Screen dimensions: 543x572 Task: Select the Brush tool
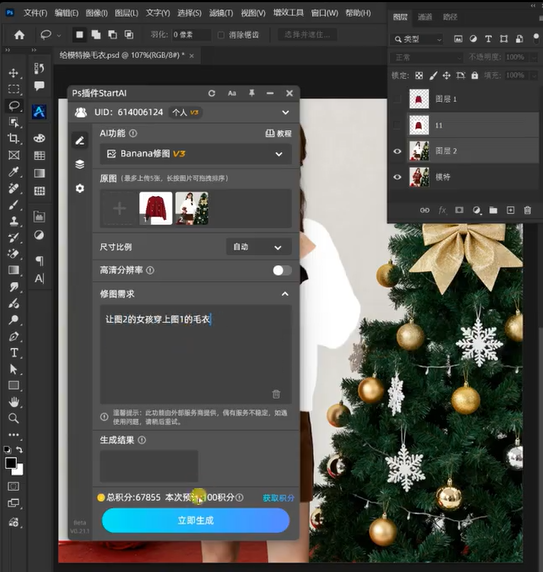click(x=14, y=205)
